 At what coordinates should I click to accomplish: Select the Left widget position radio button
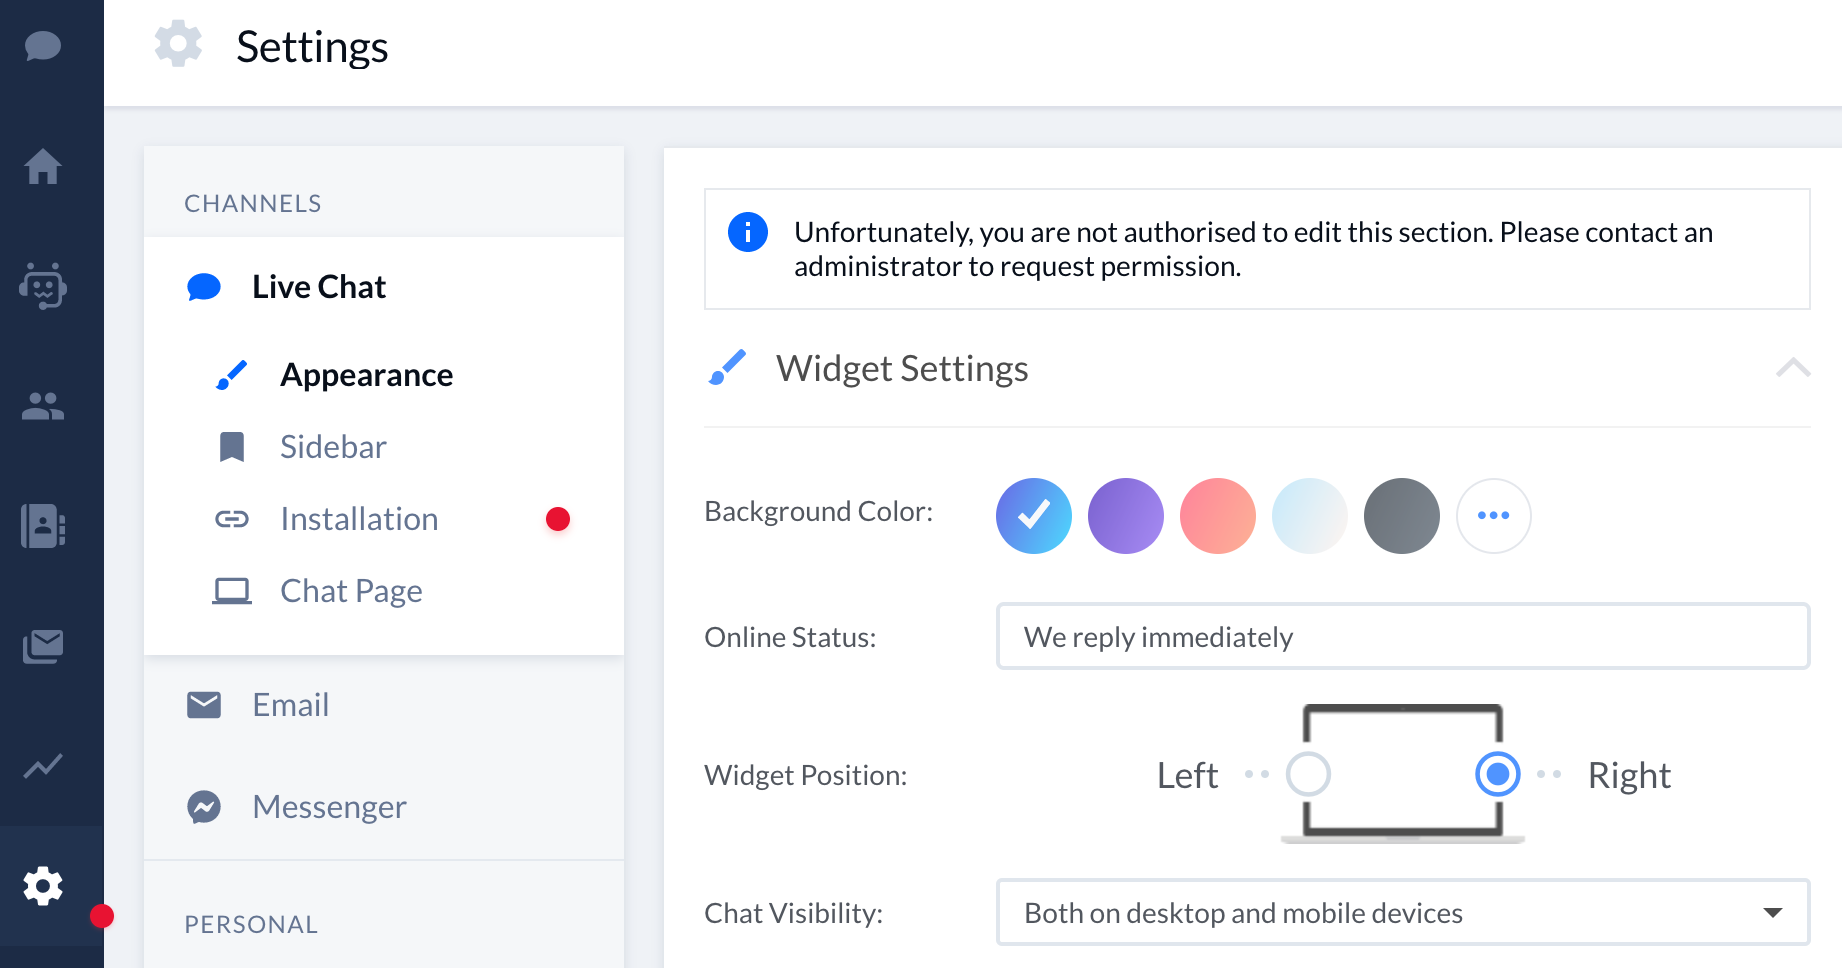point(1308,774)
